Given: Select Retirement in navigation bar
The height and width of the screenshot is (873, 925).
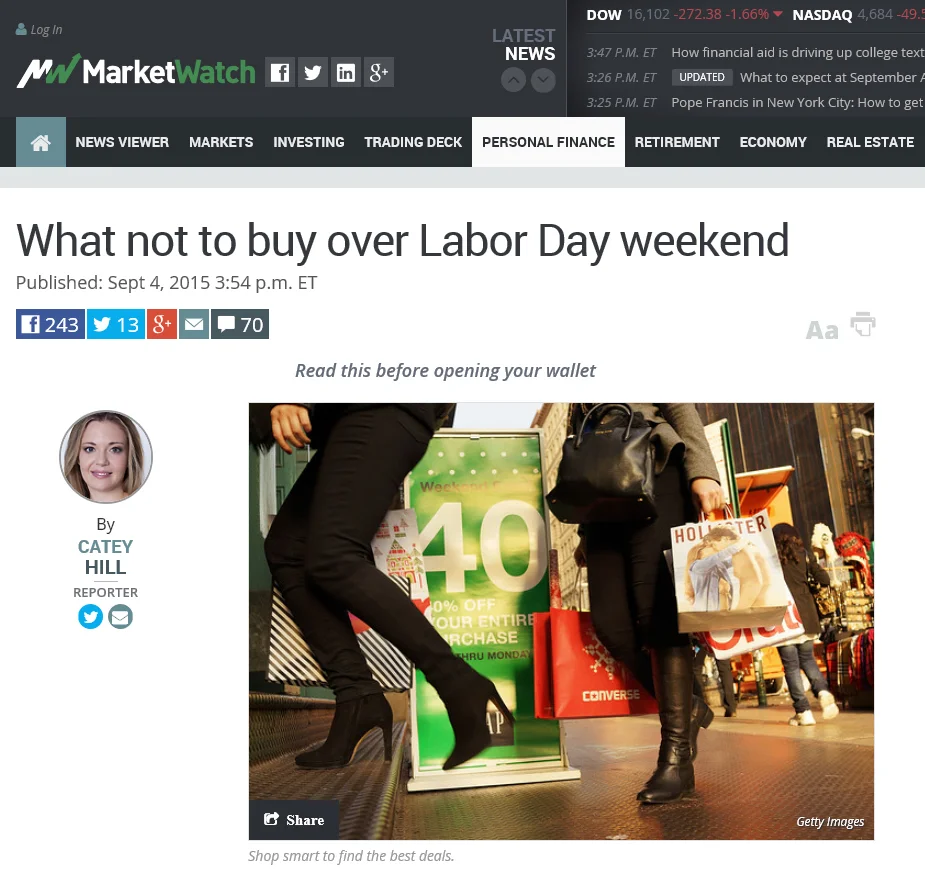Looking at the screenshot, I should point(677,142).
